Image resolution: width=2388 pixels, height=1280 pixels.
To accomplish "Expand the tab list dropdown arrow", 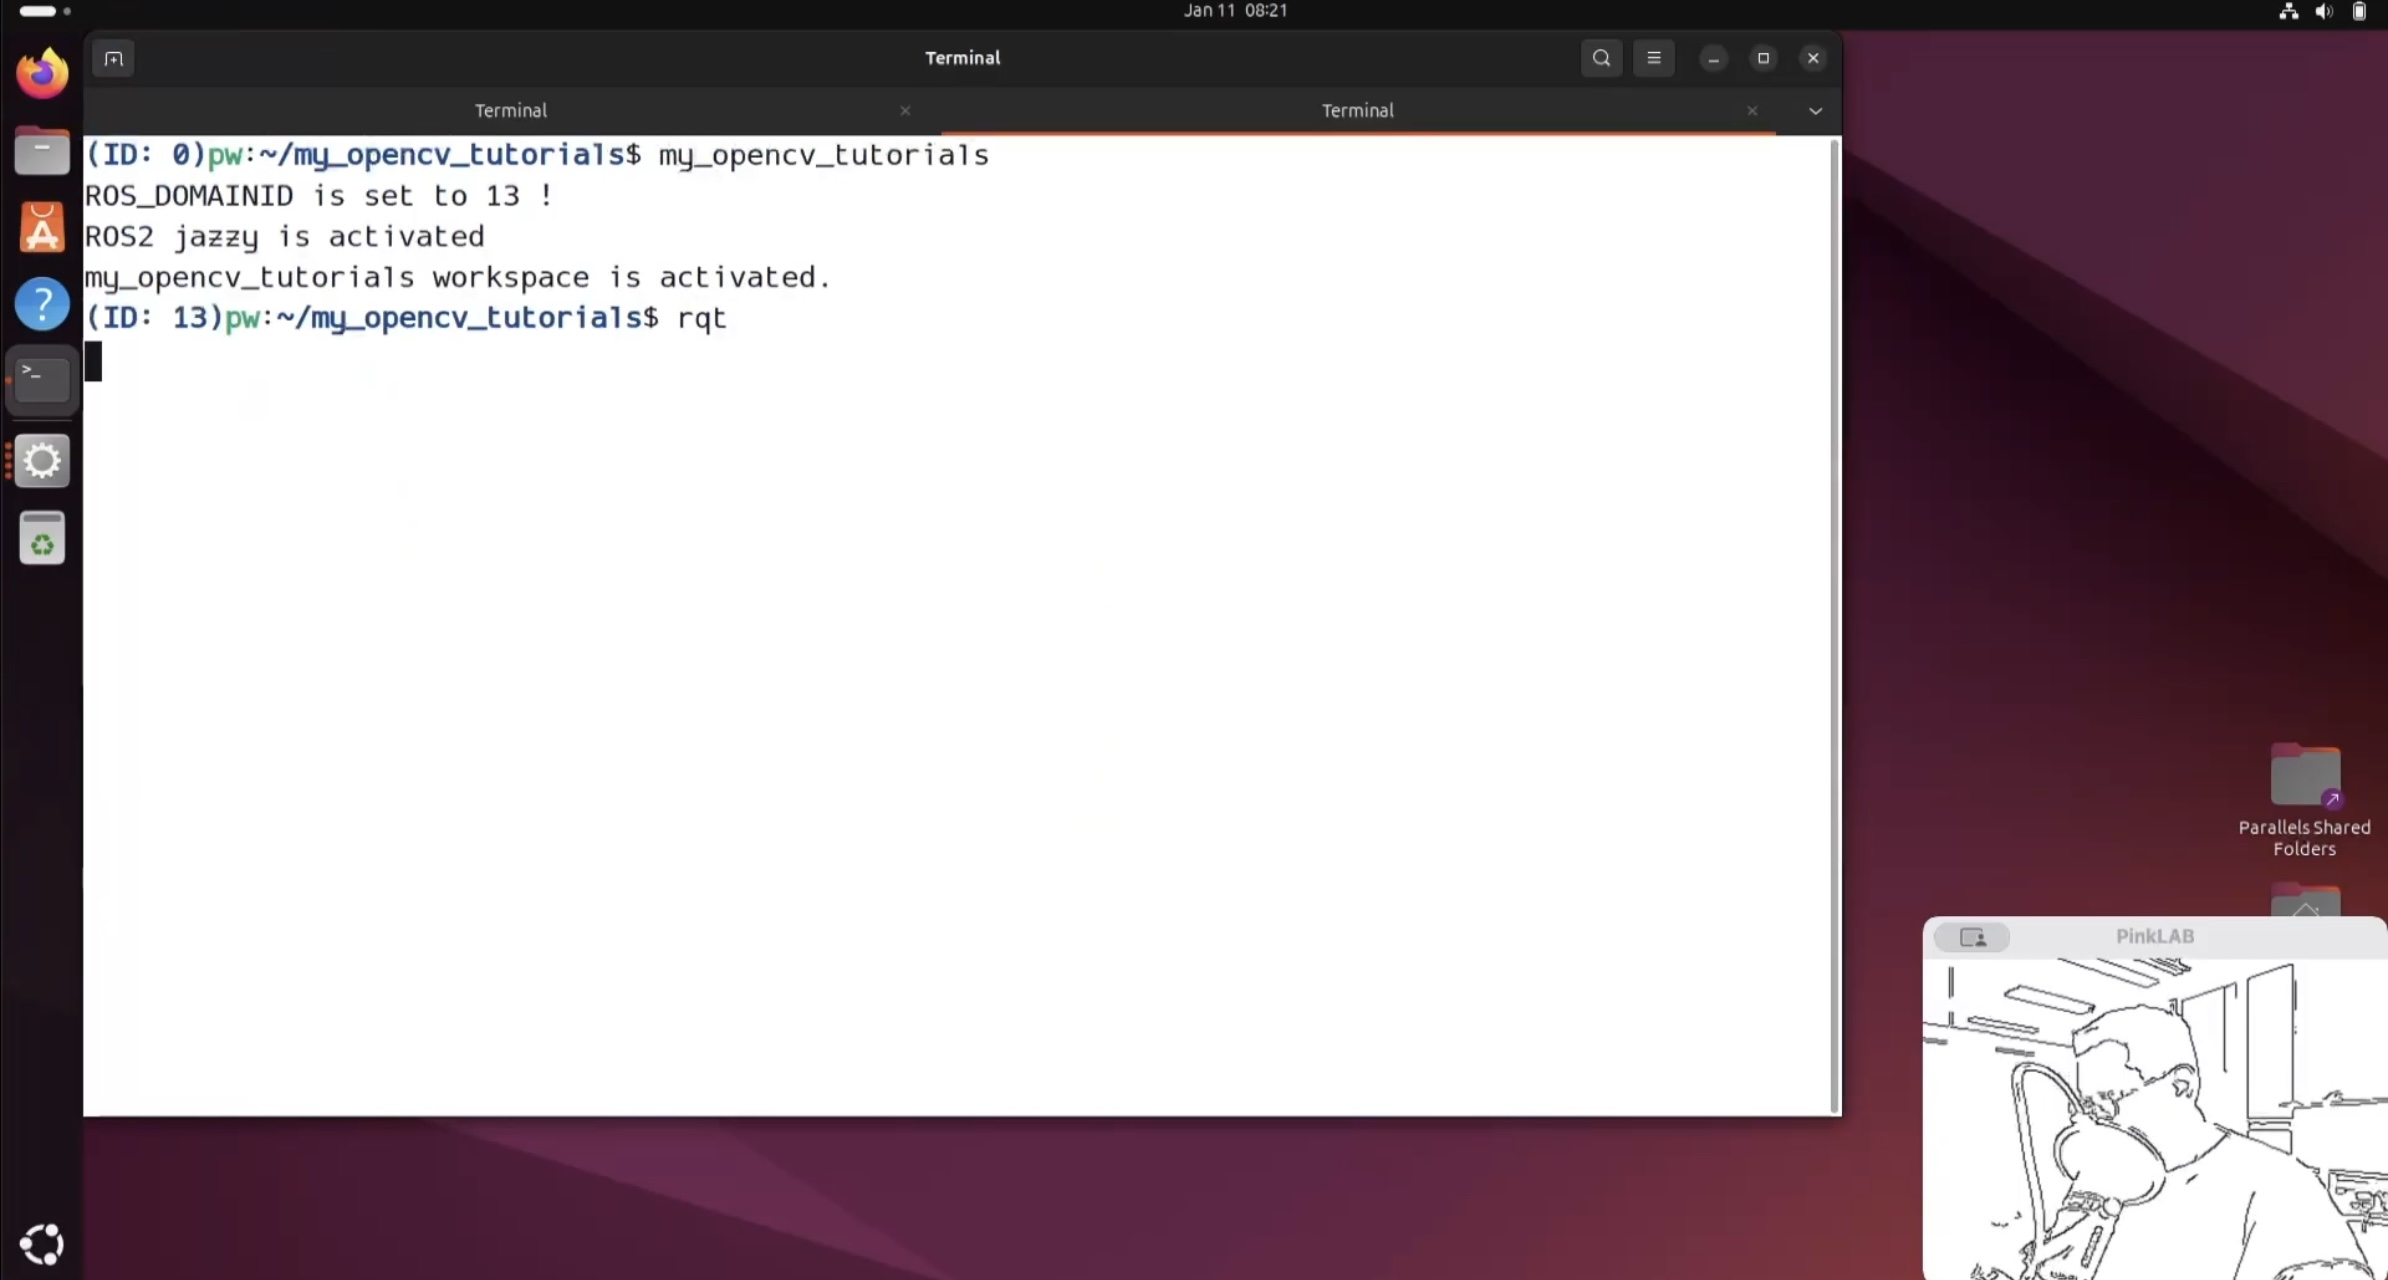I will [x=1815, y=111].
